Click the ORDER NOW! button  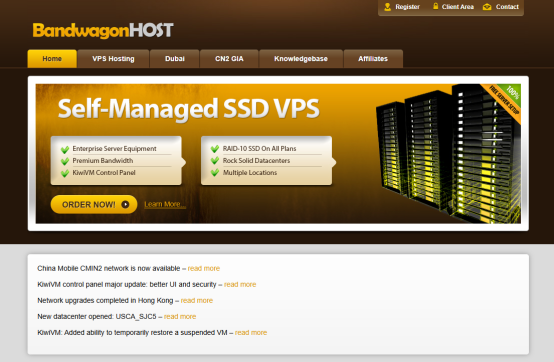(94, 204)
